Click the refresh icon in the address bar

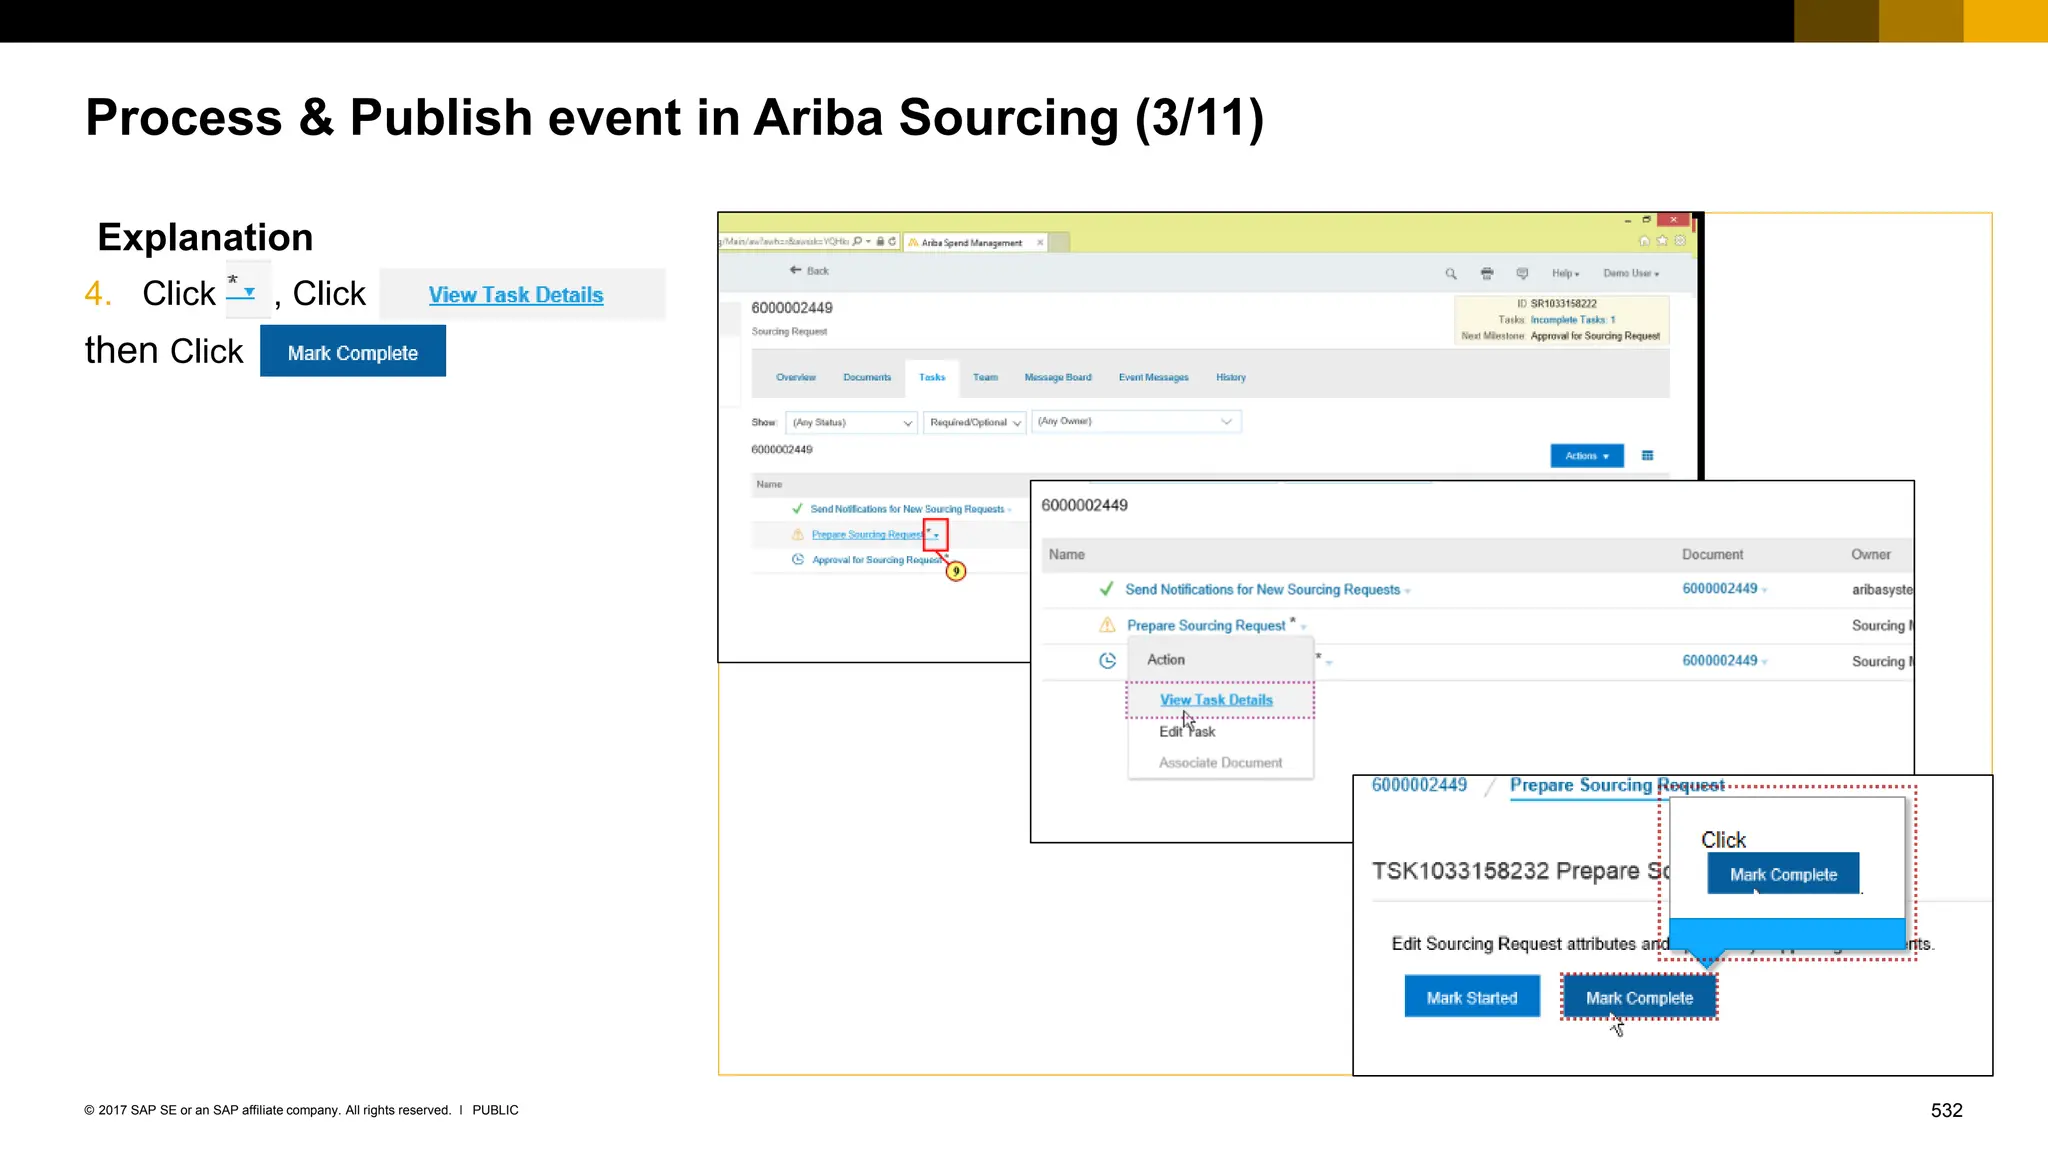coord(892,241)
